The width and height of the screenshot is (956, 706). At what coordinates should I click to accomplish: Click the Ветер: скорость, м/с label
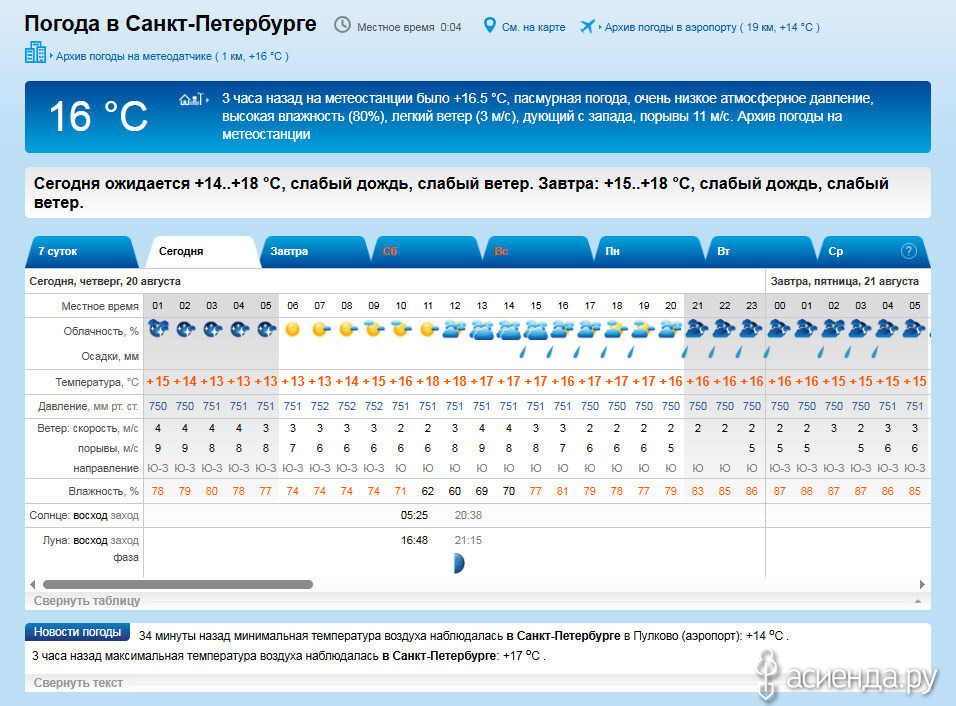click(88, 429)
